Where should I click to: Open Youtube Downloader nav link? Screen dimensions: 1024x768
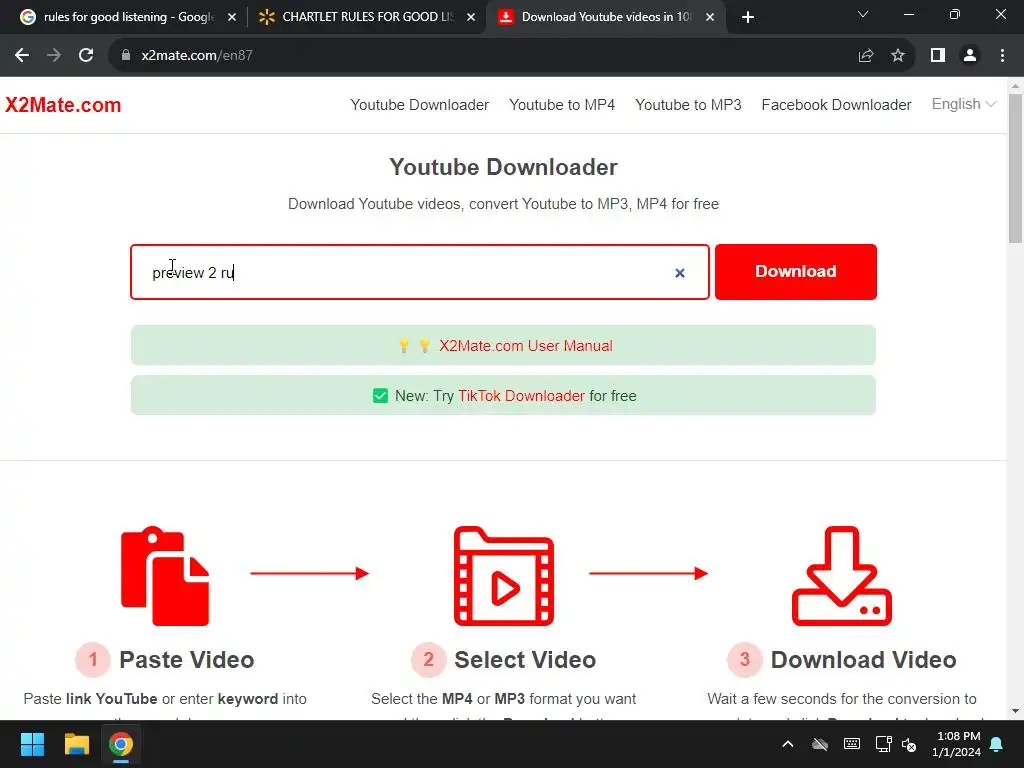point(419,105)
